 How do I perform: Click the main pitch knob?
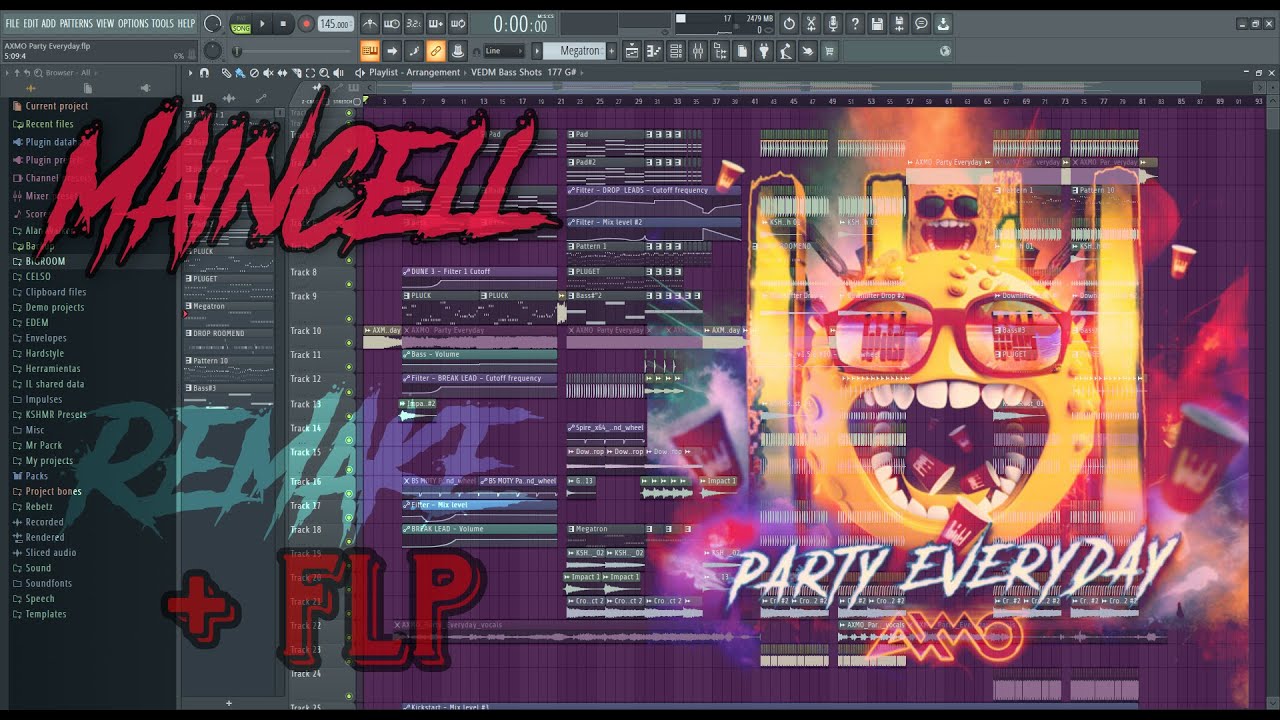click(213, 51)
